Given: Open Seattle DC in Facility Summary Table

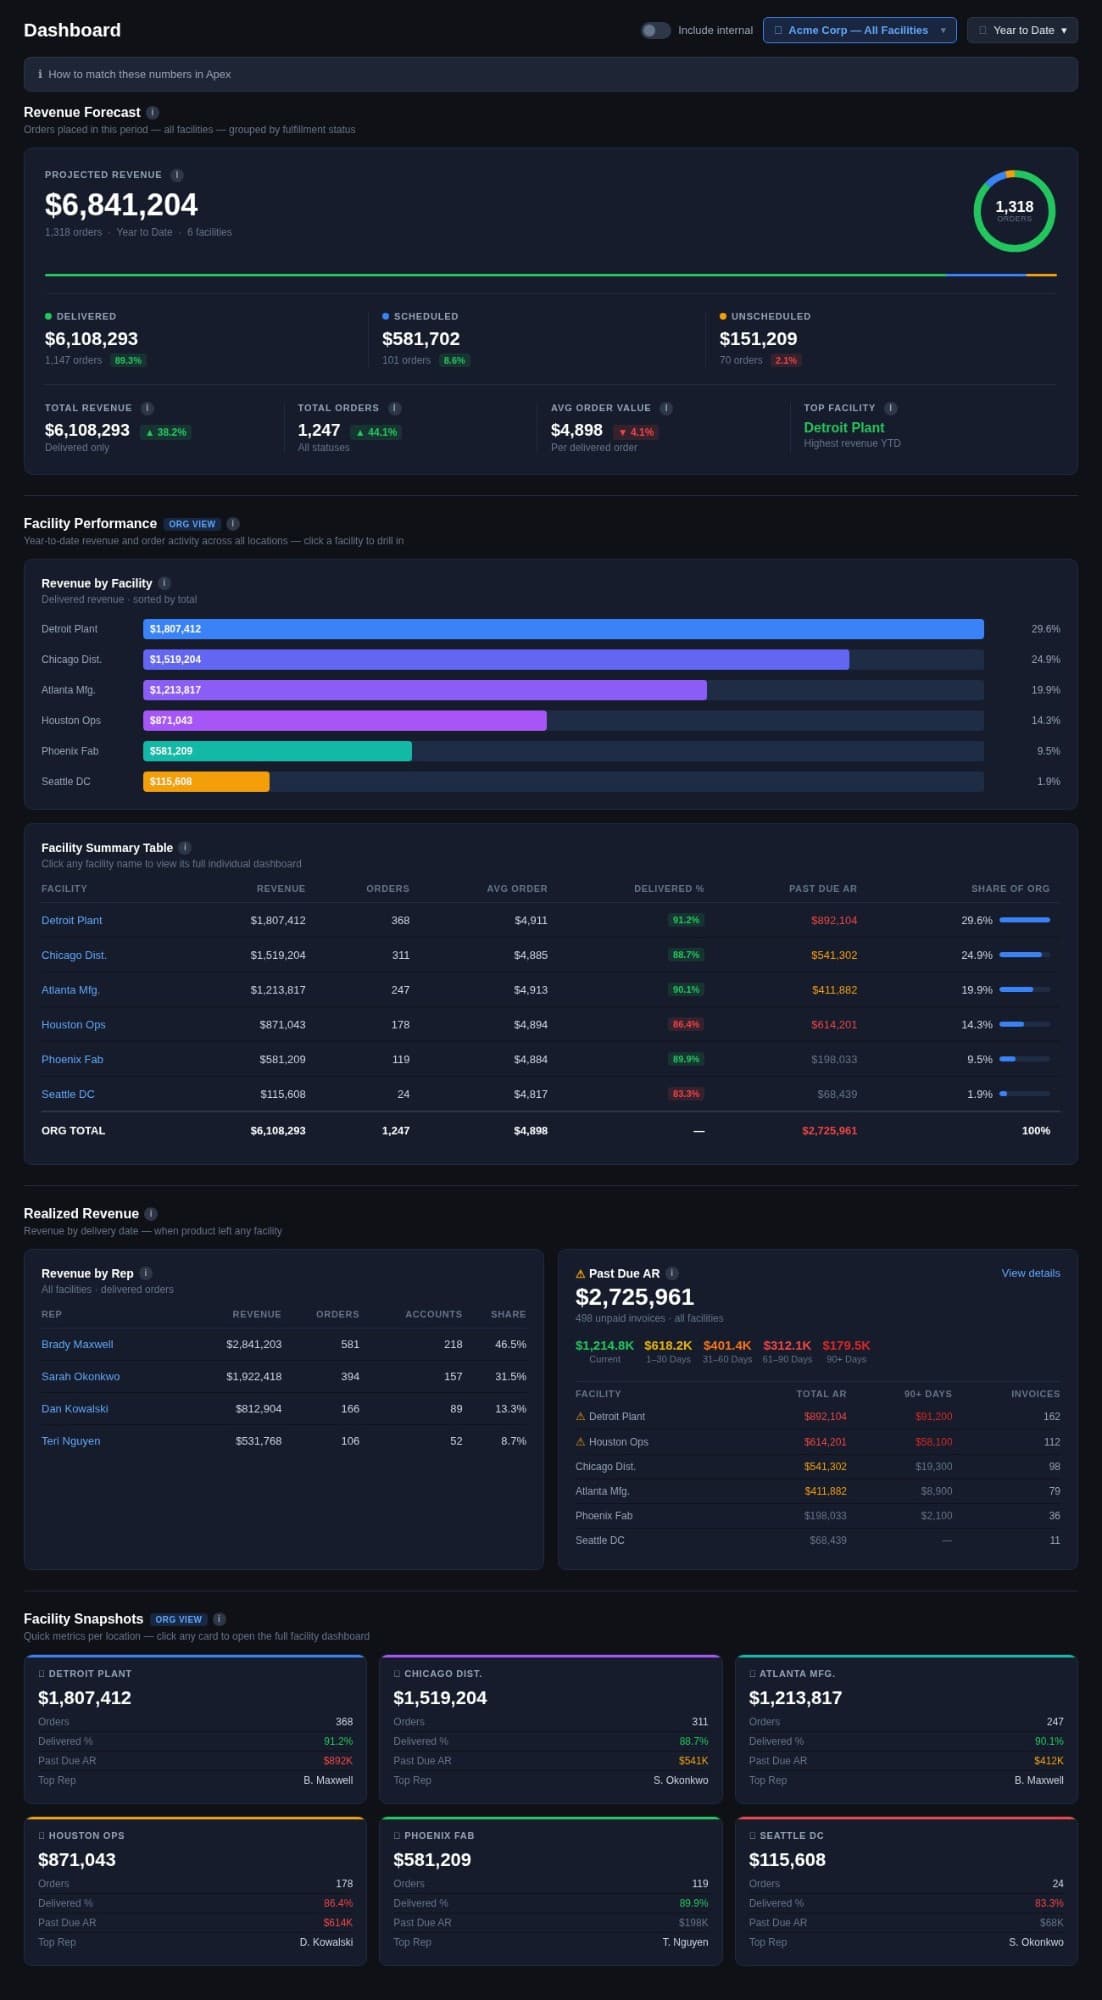Looking at the screenshot, I should [68, 1095].
